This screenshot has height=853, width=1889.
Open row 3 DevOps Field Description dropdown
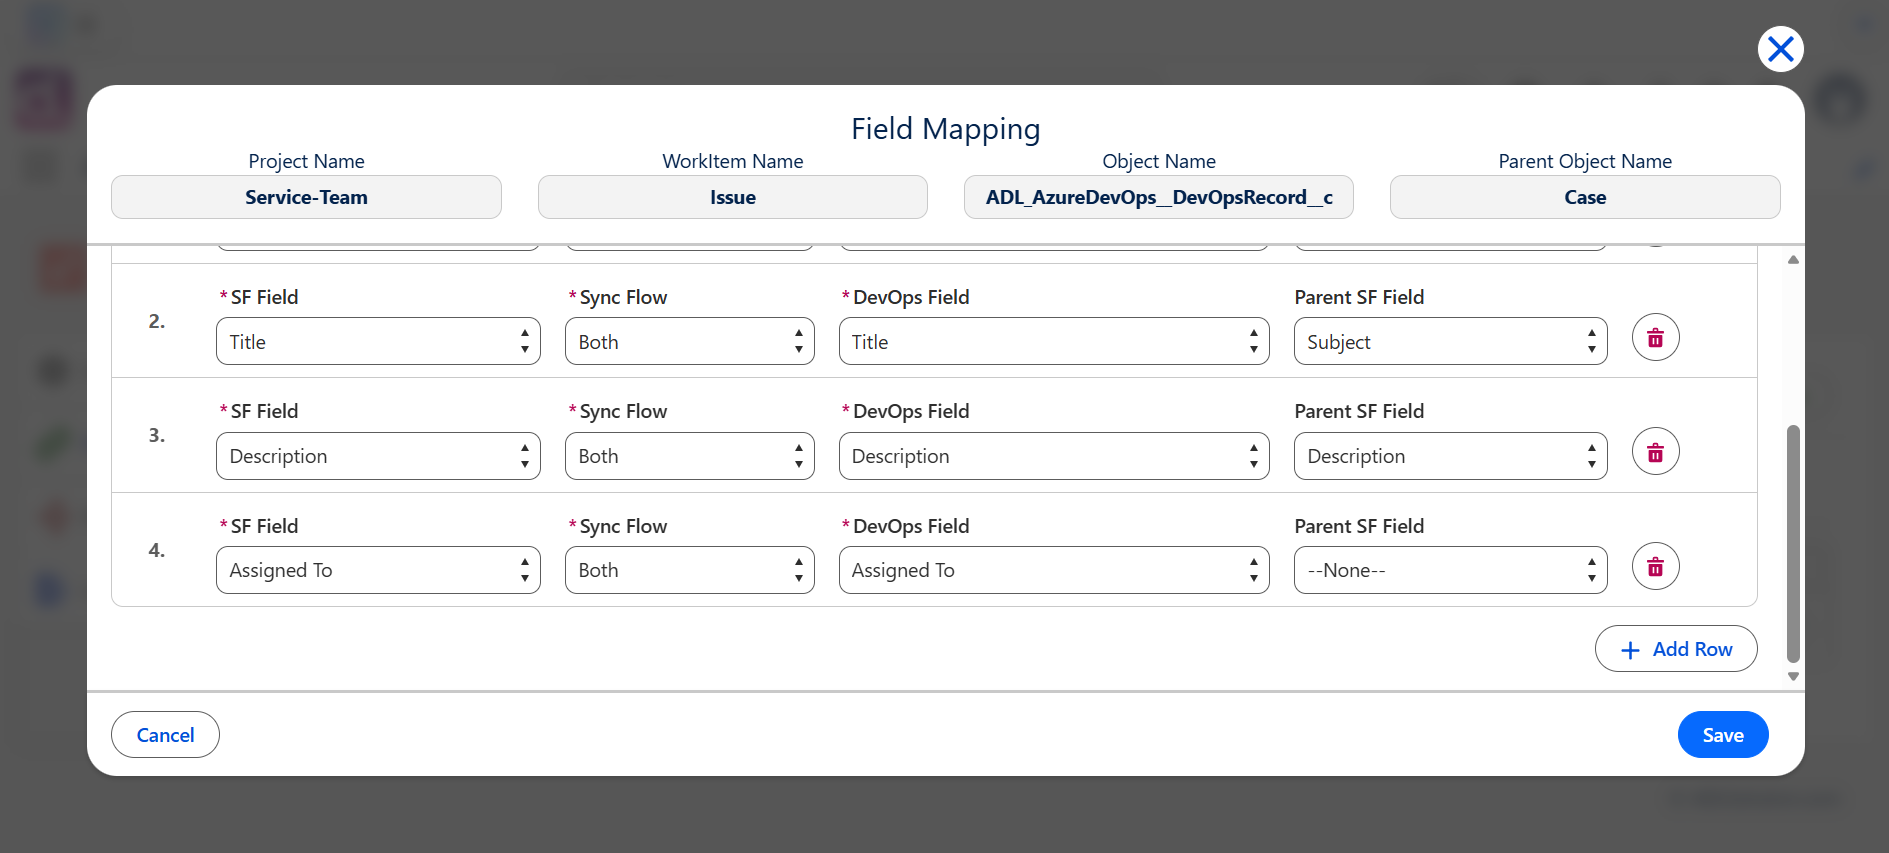point(1054,456)
